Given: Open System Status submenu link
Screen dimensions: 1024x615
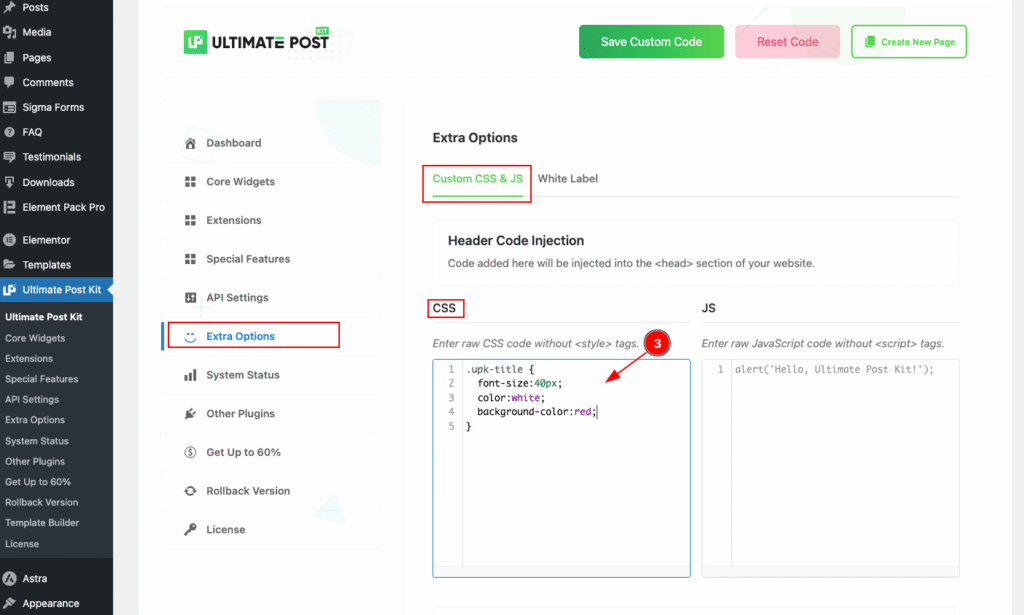Looking at the screenshot, I should point(37,441).
